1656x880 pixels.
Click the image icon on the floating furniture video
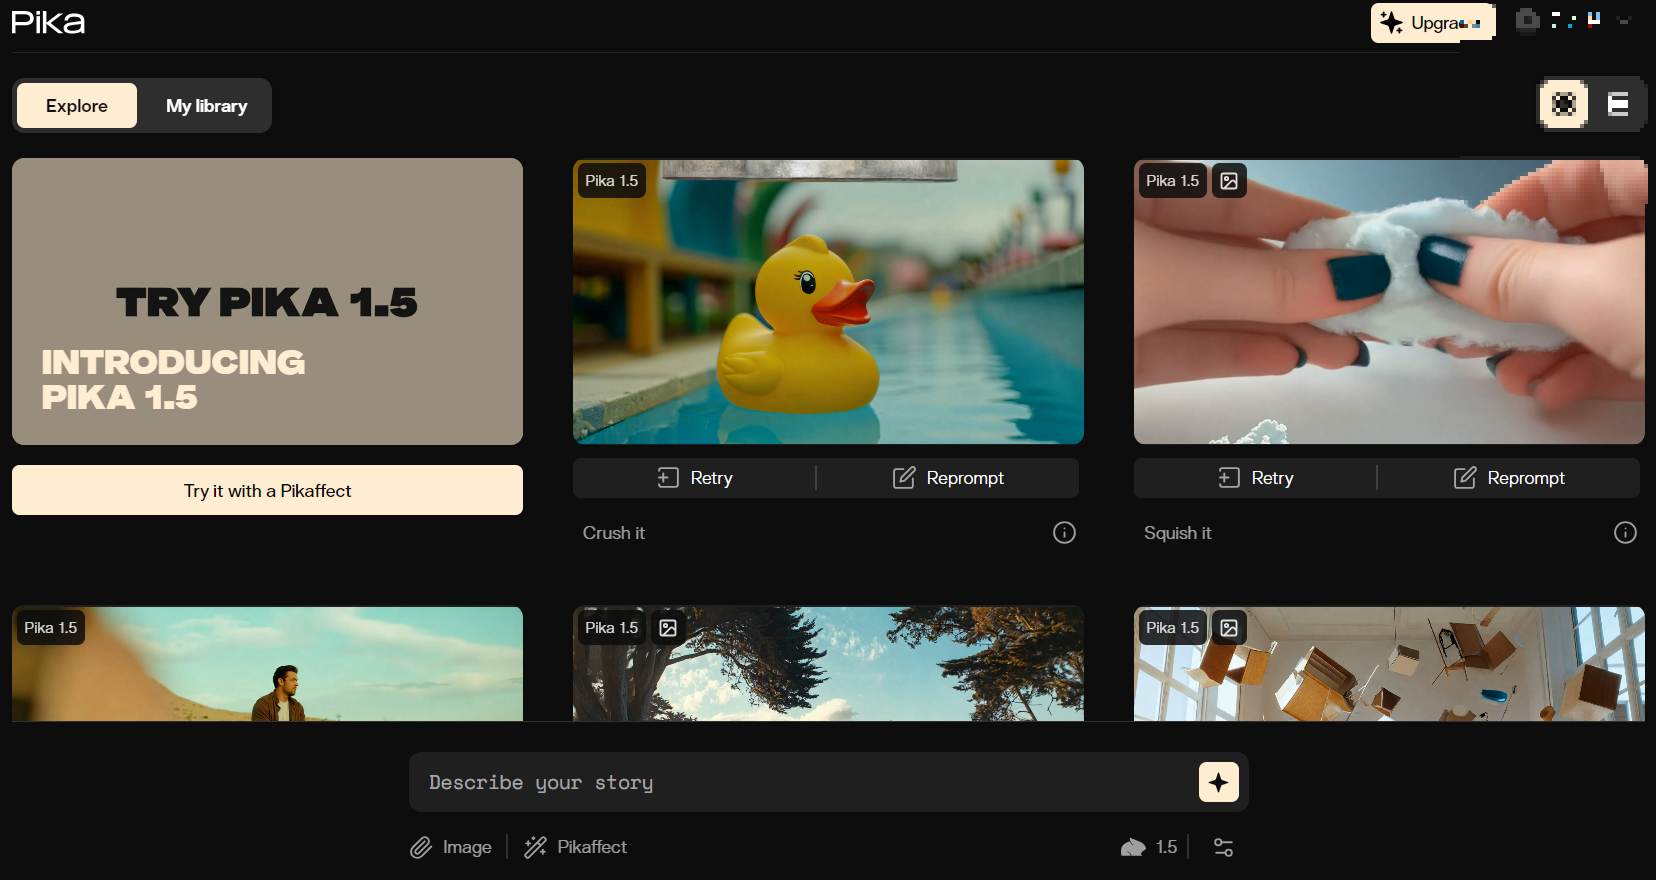point(1229,628)
